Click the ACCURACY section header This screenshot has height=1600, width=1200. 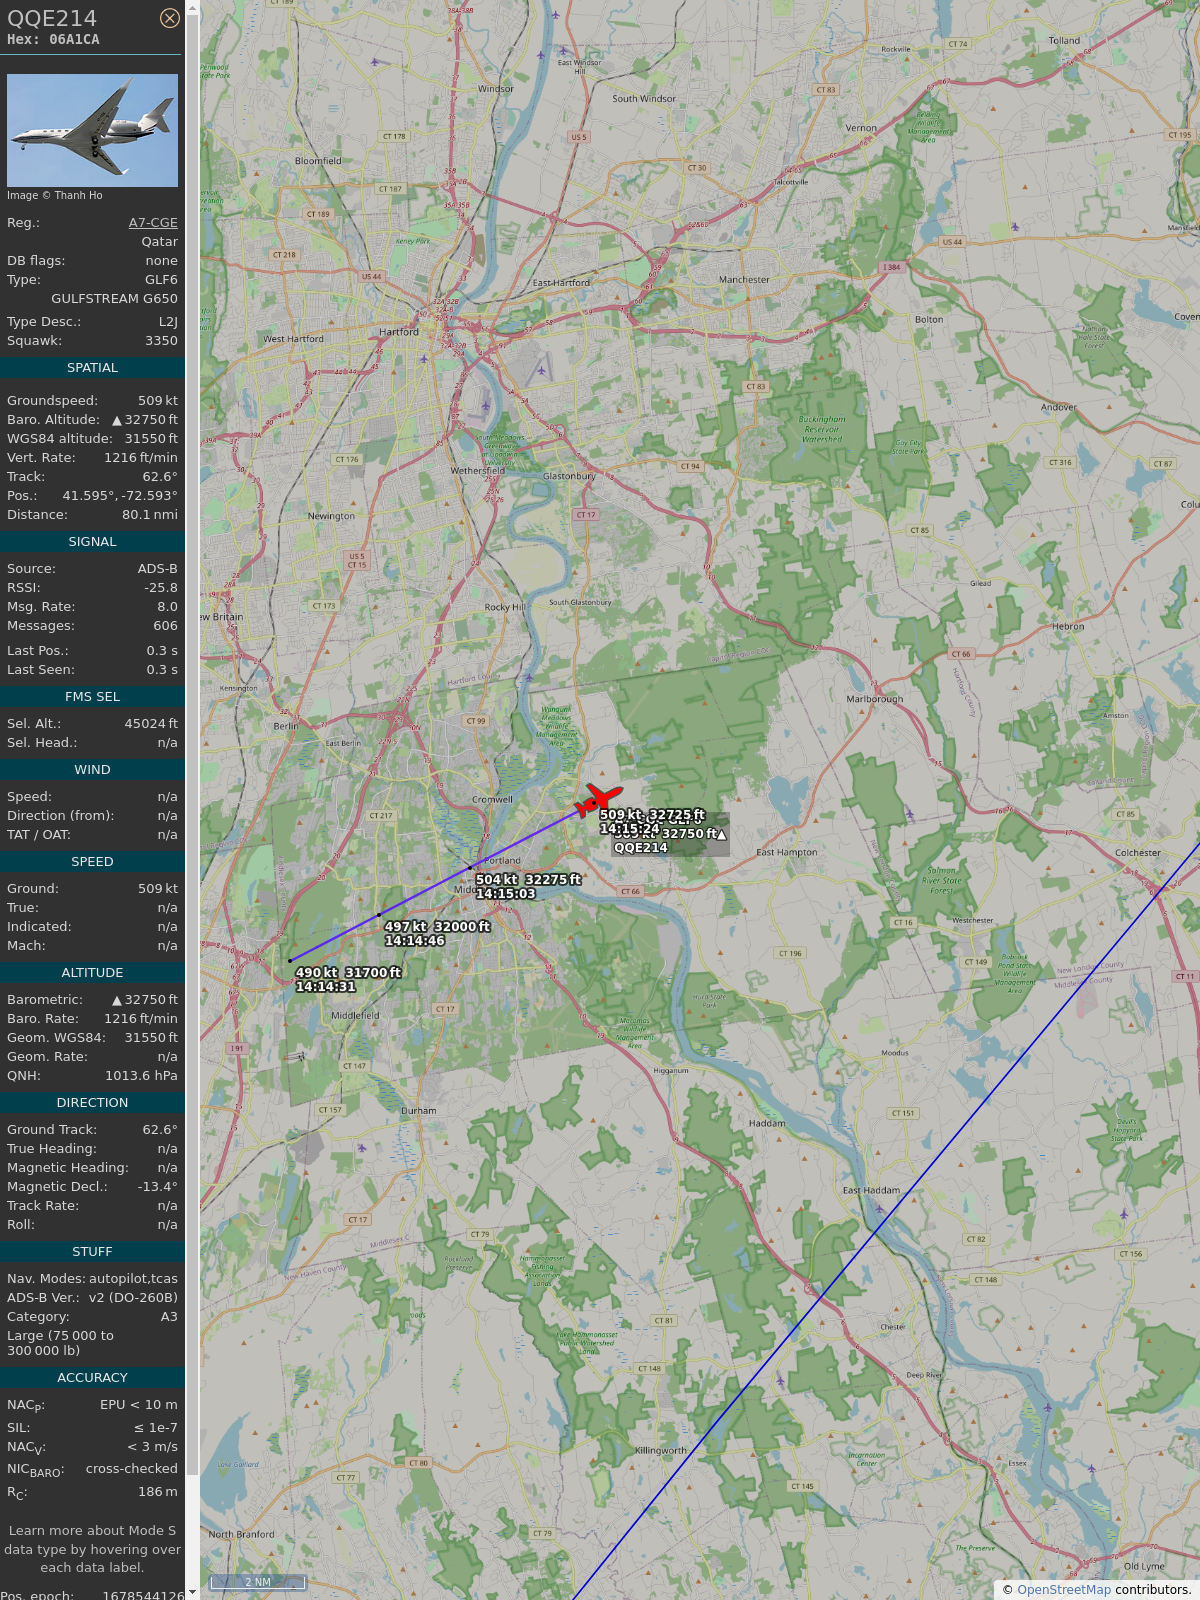[92, 1378]
